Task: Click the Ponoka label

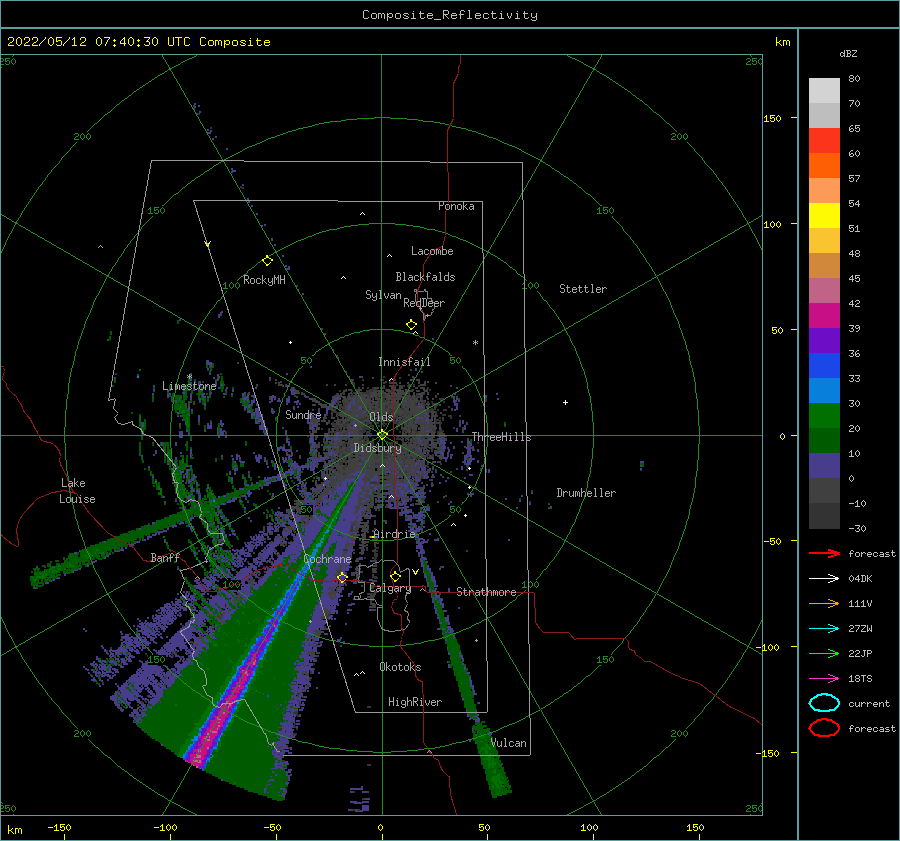Action: tap(456, 206)
